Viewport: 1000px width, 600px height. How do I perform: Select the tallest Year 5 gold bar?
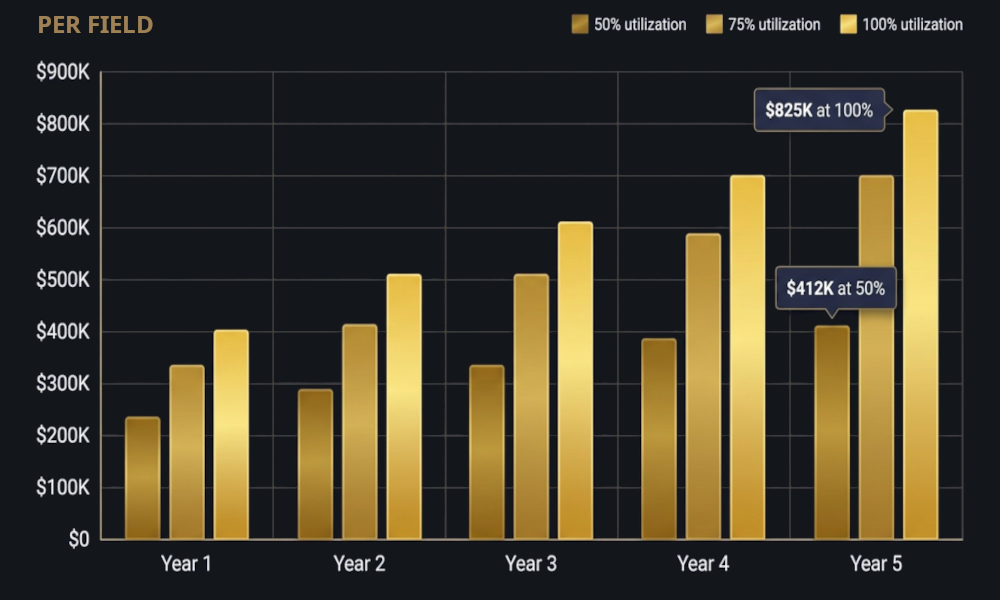pos(920,320)
